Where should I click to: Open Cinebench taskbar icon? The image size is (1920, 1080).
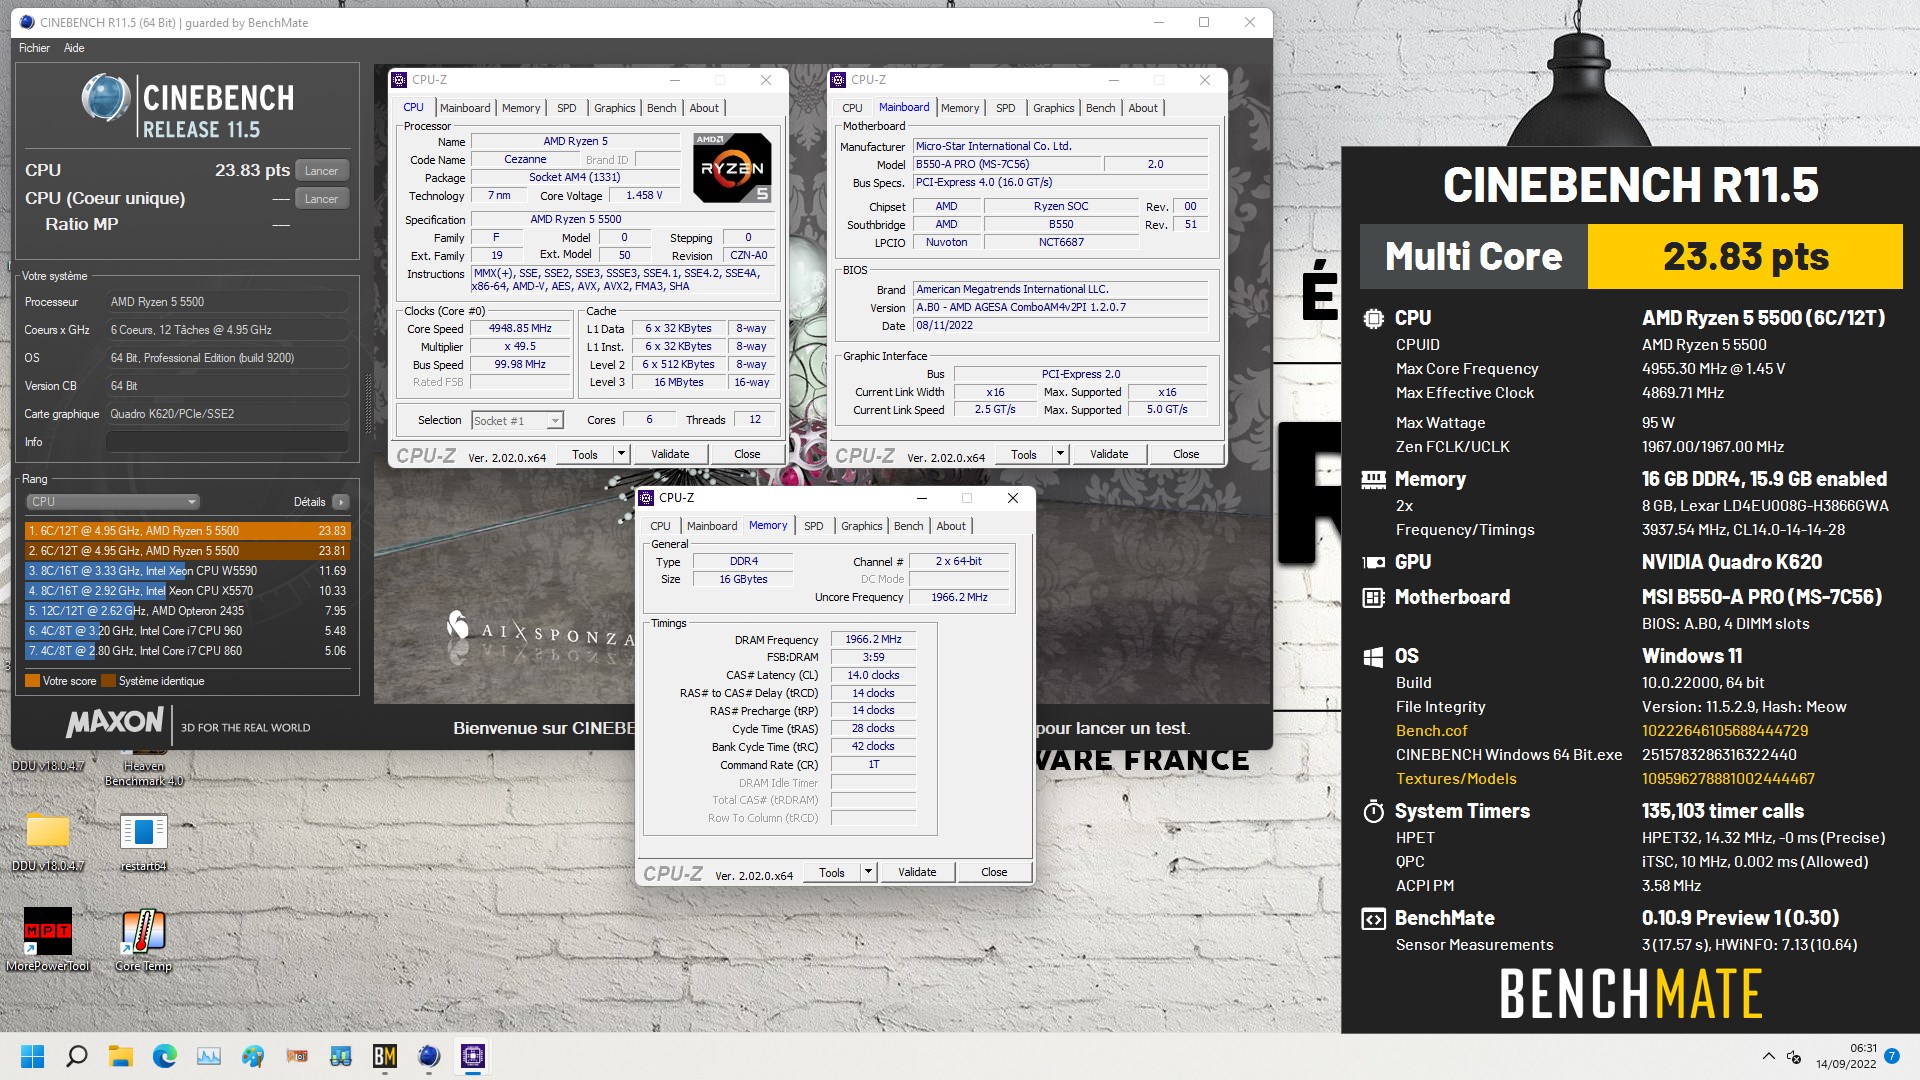pyautogui.click(x=429, y=1056)
